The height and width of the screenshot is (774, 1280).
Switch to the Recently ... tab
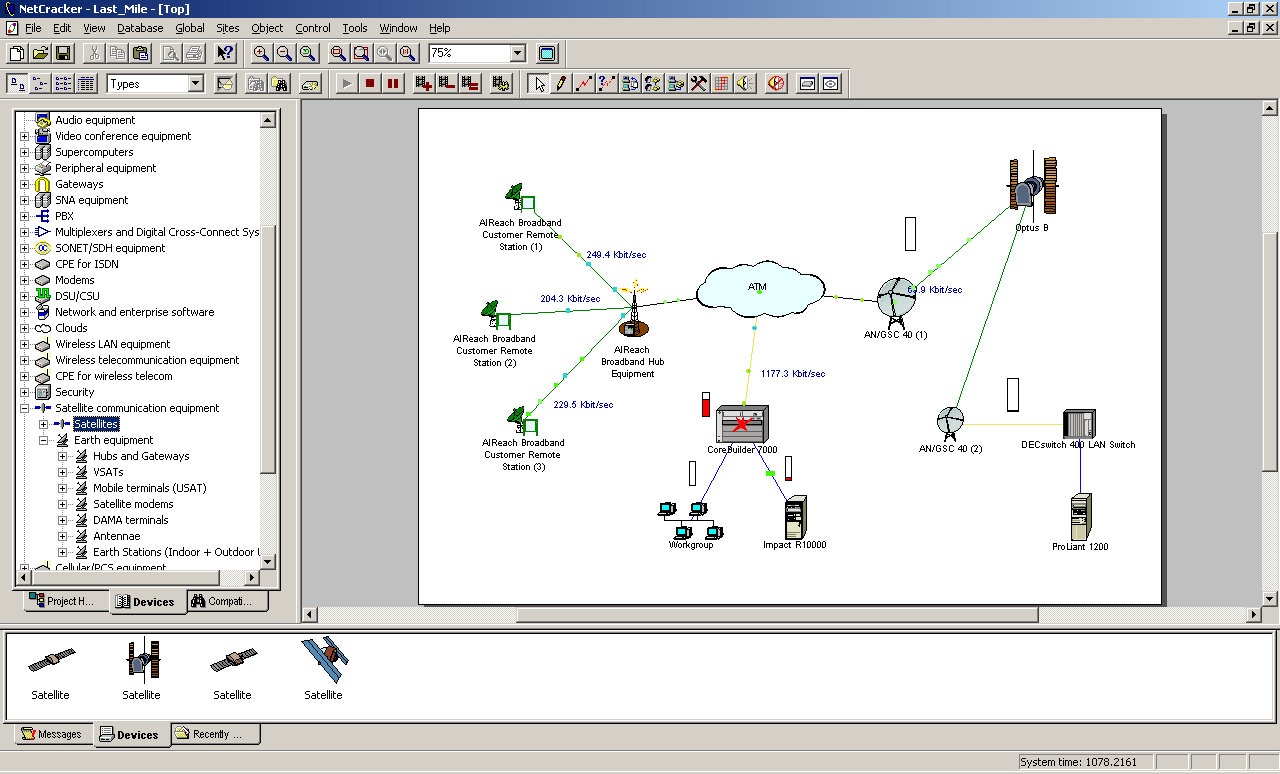click(216, 734)
